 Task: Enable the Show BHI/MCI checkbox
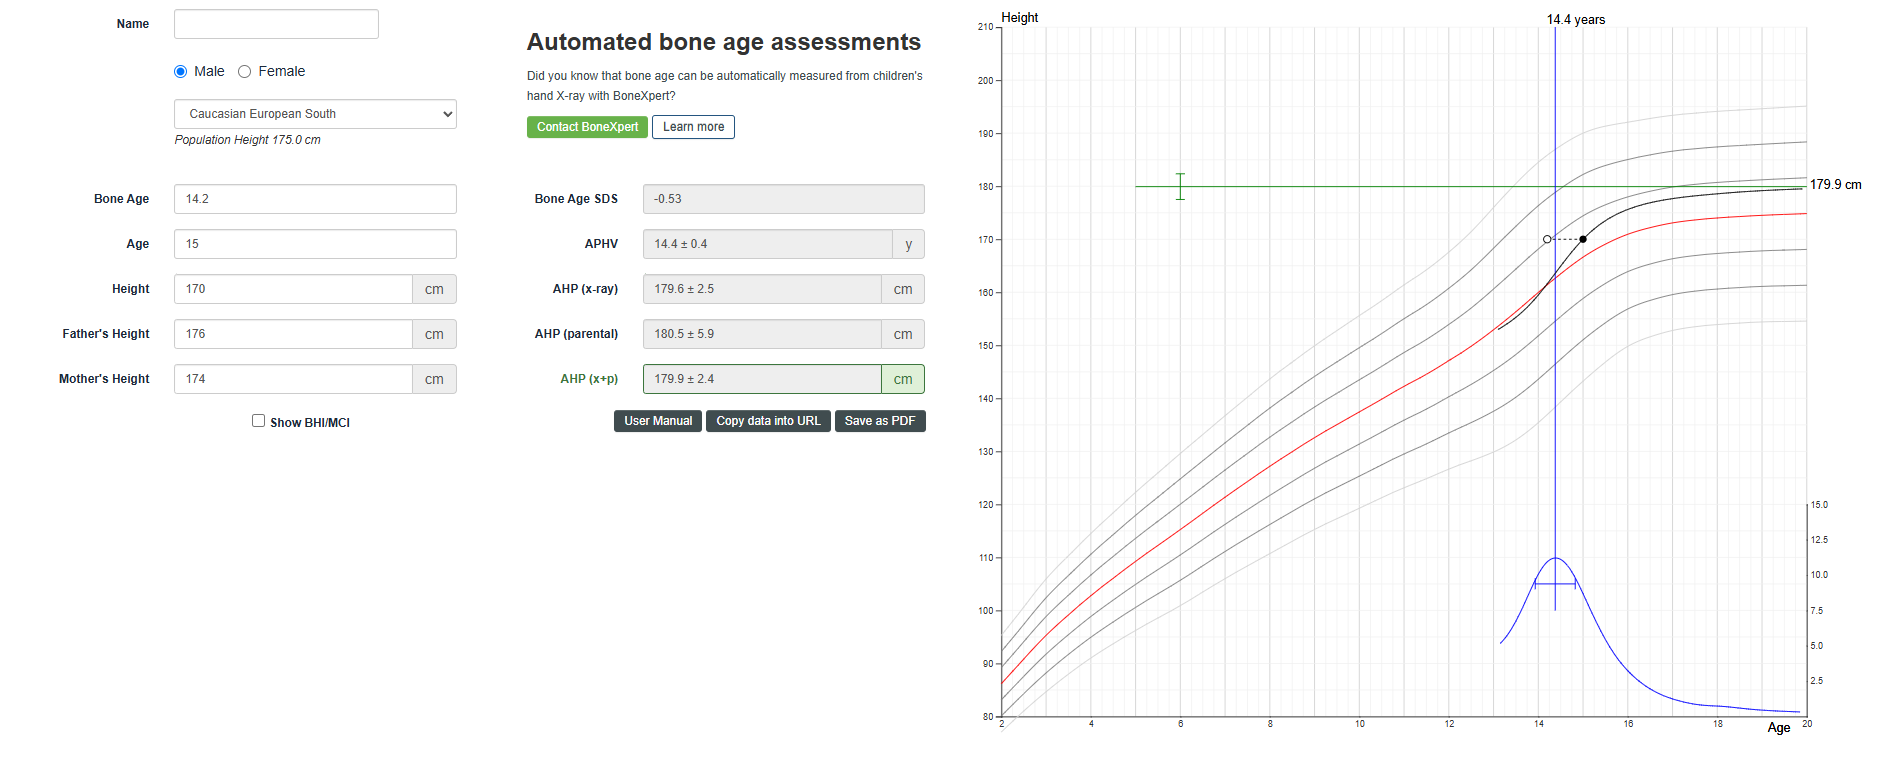click(x=258, y=421)
